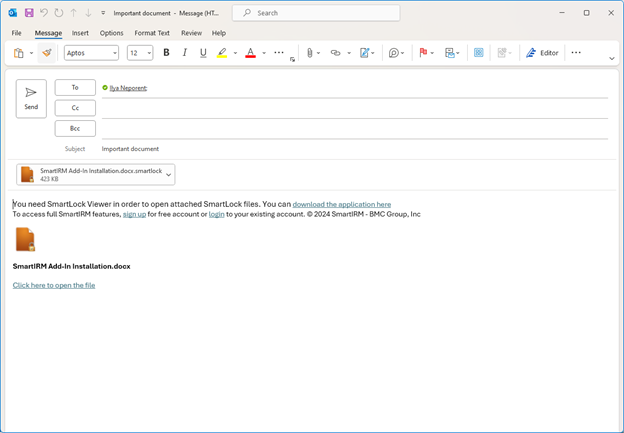This screenshot has height=433, width=624.
Task: Click into the Subject field
Action: [x=350, y=149]
